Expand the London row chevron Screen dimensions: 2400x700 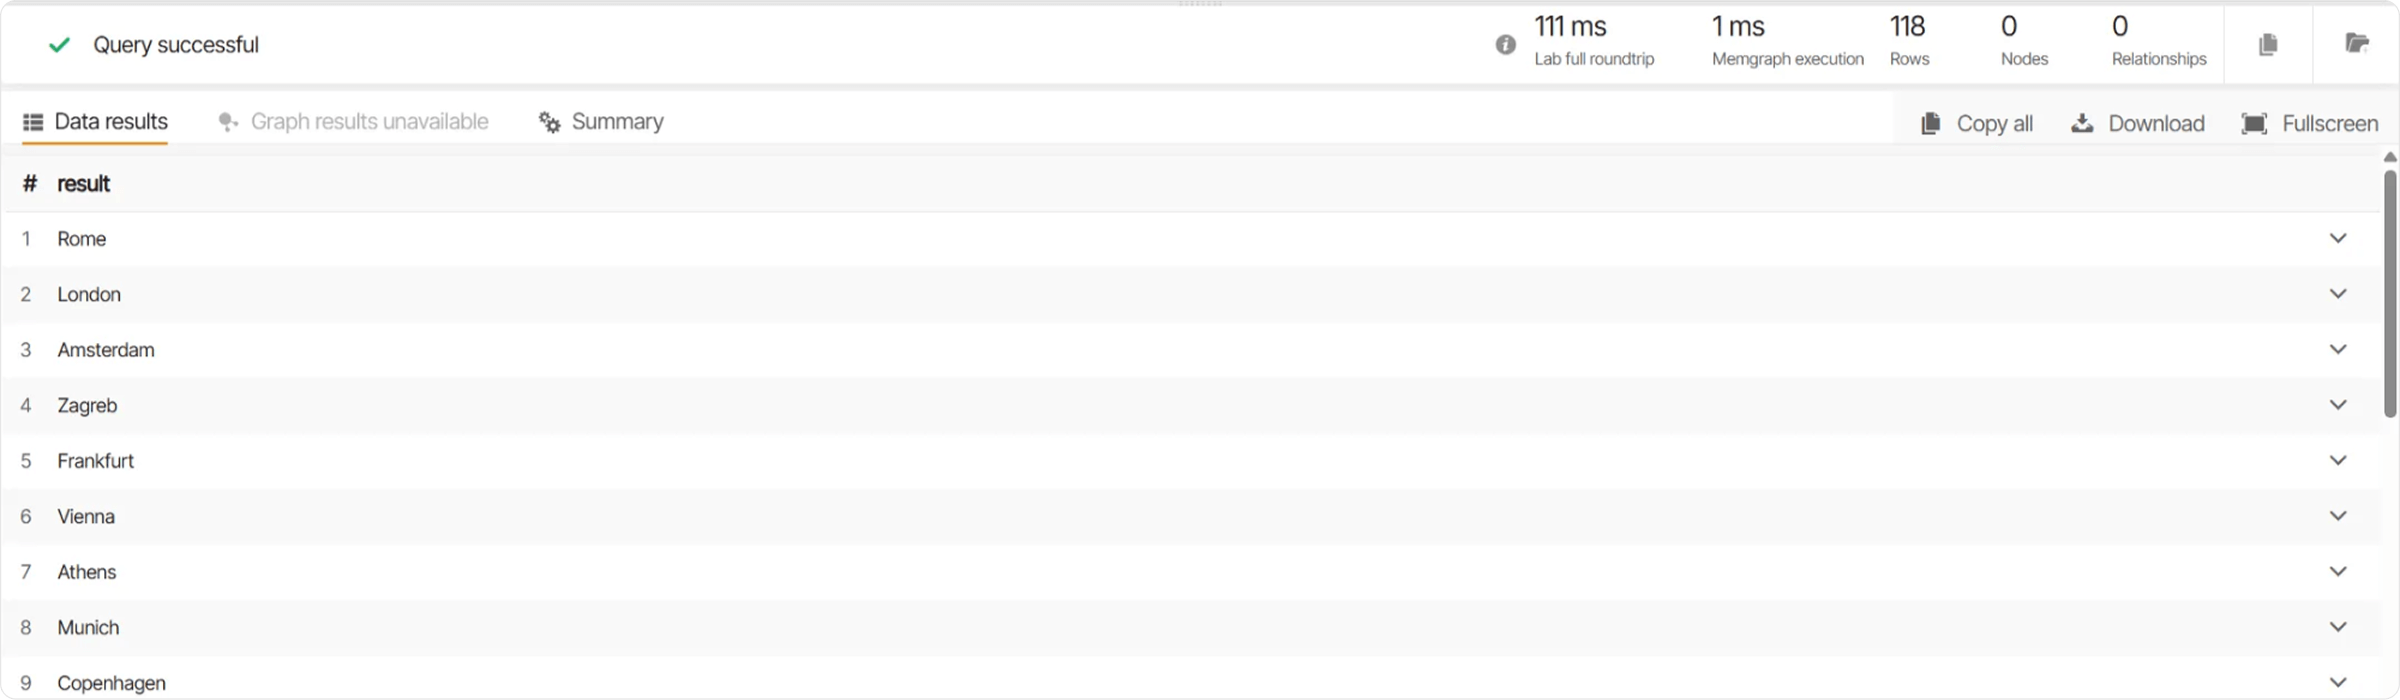pyautogui.click(x=2338, y=294)
